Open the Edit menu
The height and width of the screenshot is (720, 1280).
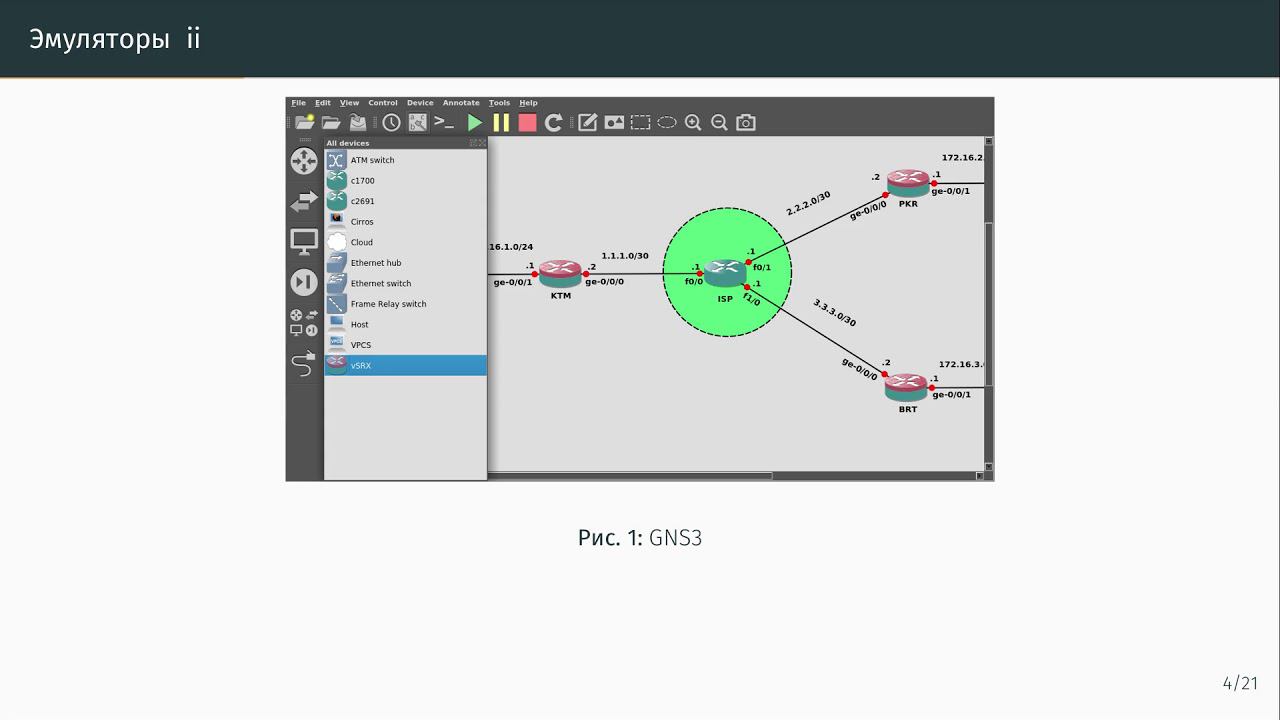(x=323, y=103)
